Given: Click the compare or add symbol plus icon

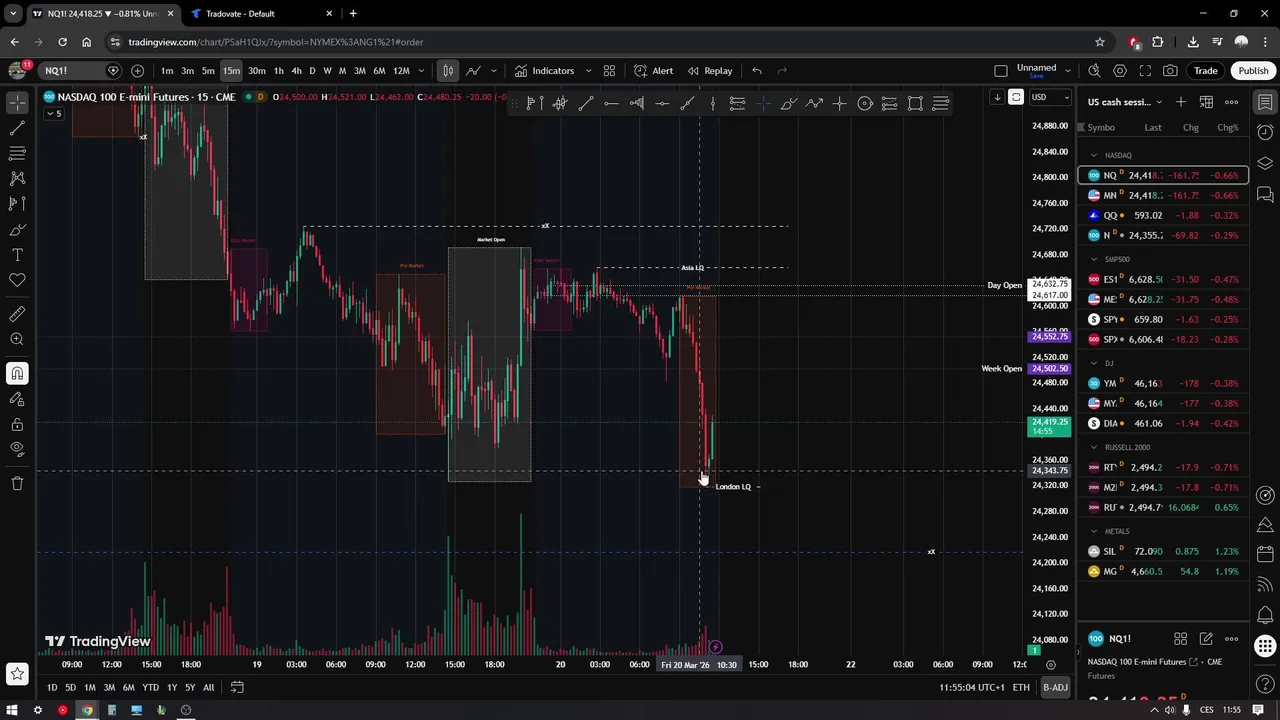Looking at the screenshot, I should point(137,71).
